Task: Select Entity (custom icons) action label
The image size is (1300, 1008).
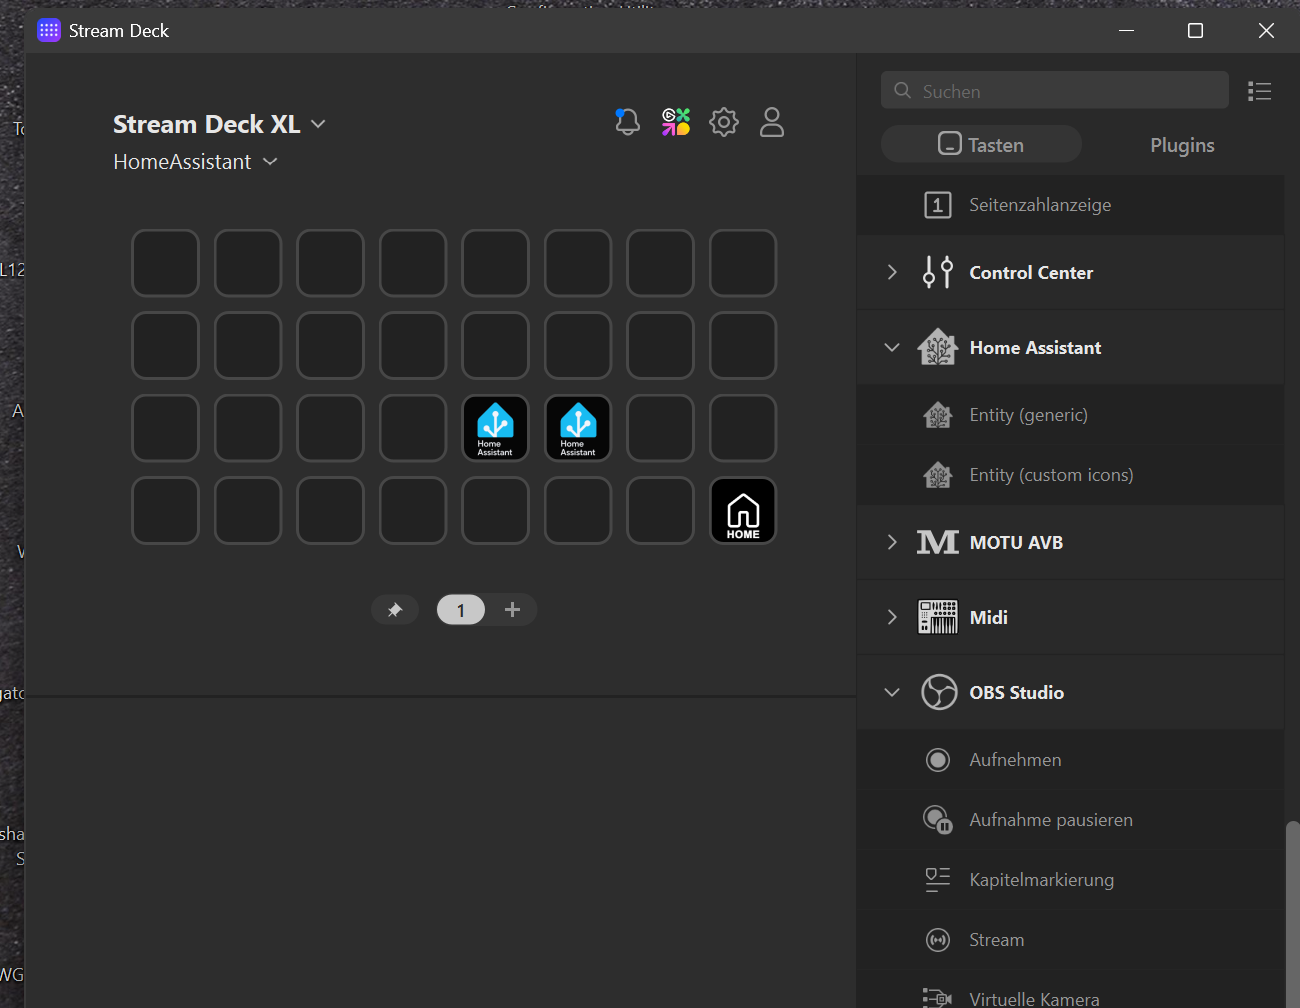Action: point(1051,475)
